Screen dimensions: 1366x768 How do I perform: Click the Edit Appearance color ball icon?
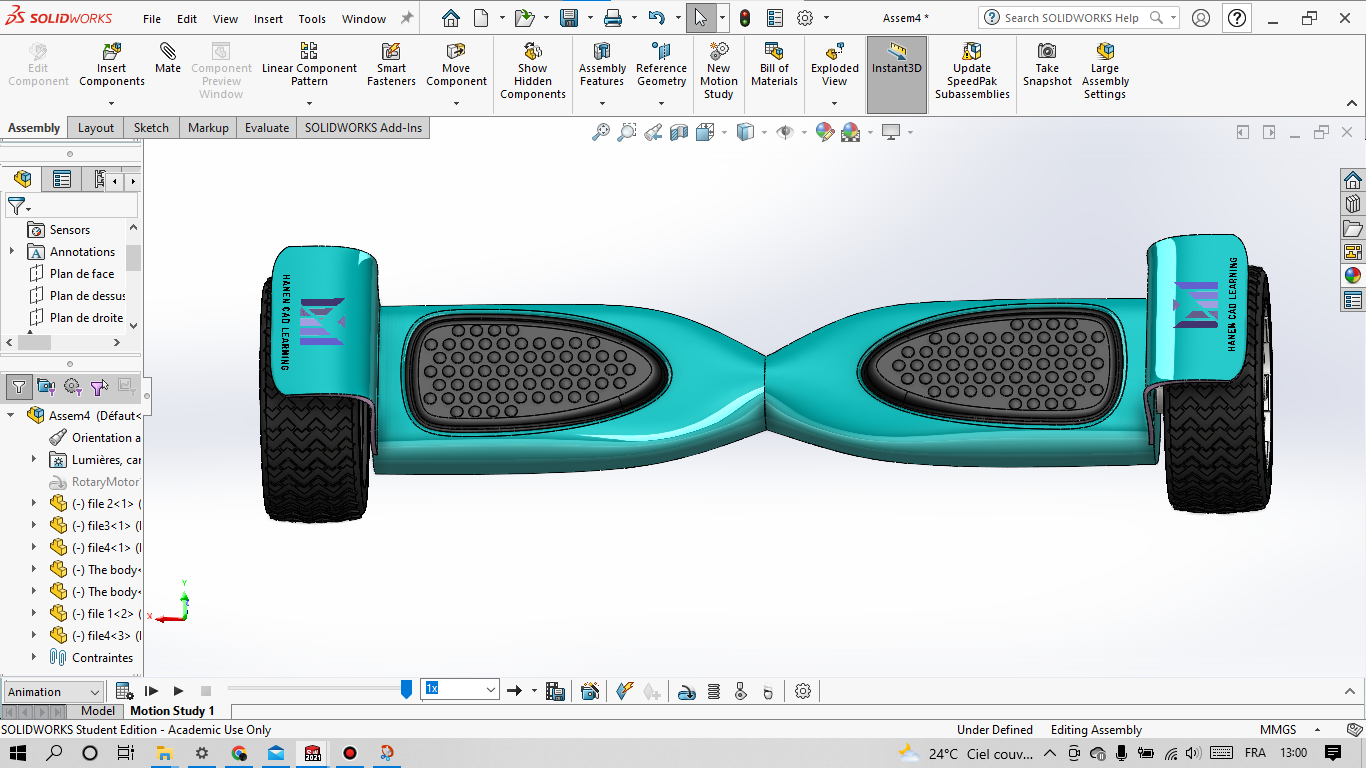tap(825, 132)
